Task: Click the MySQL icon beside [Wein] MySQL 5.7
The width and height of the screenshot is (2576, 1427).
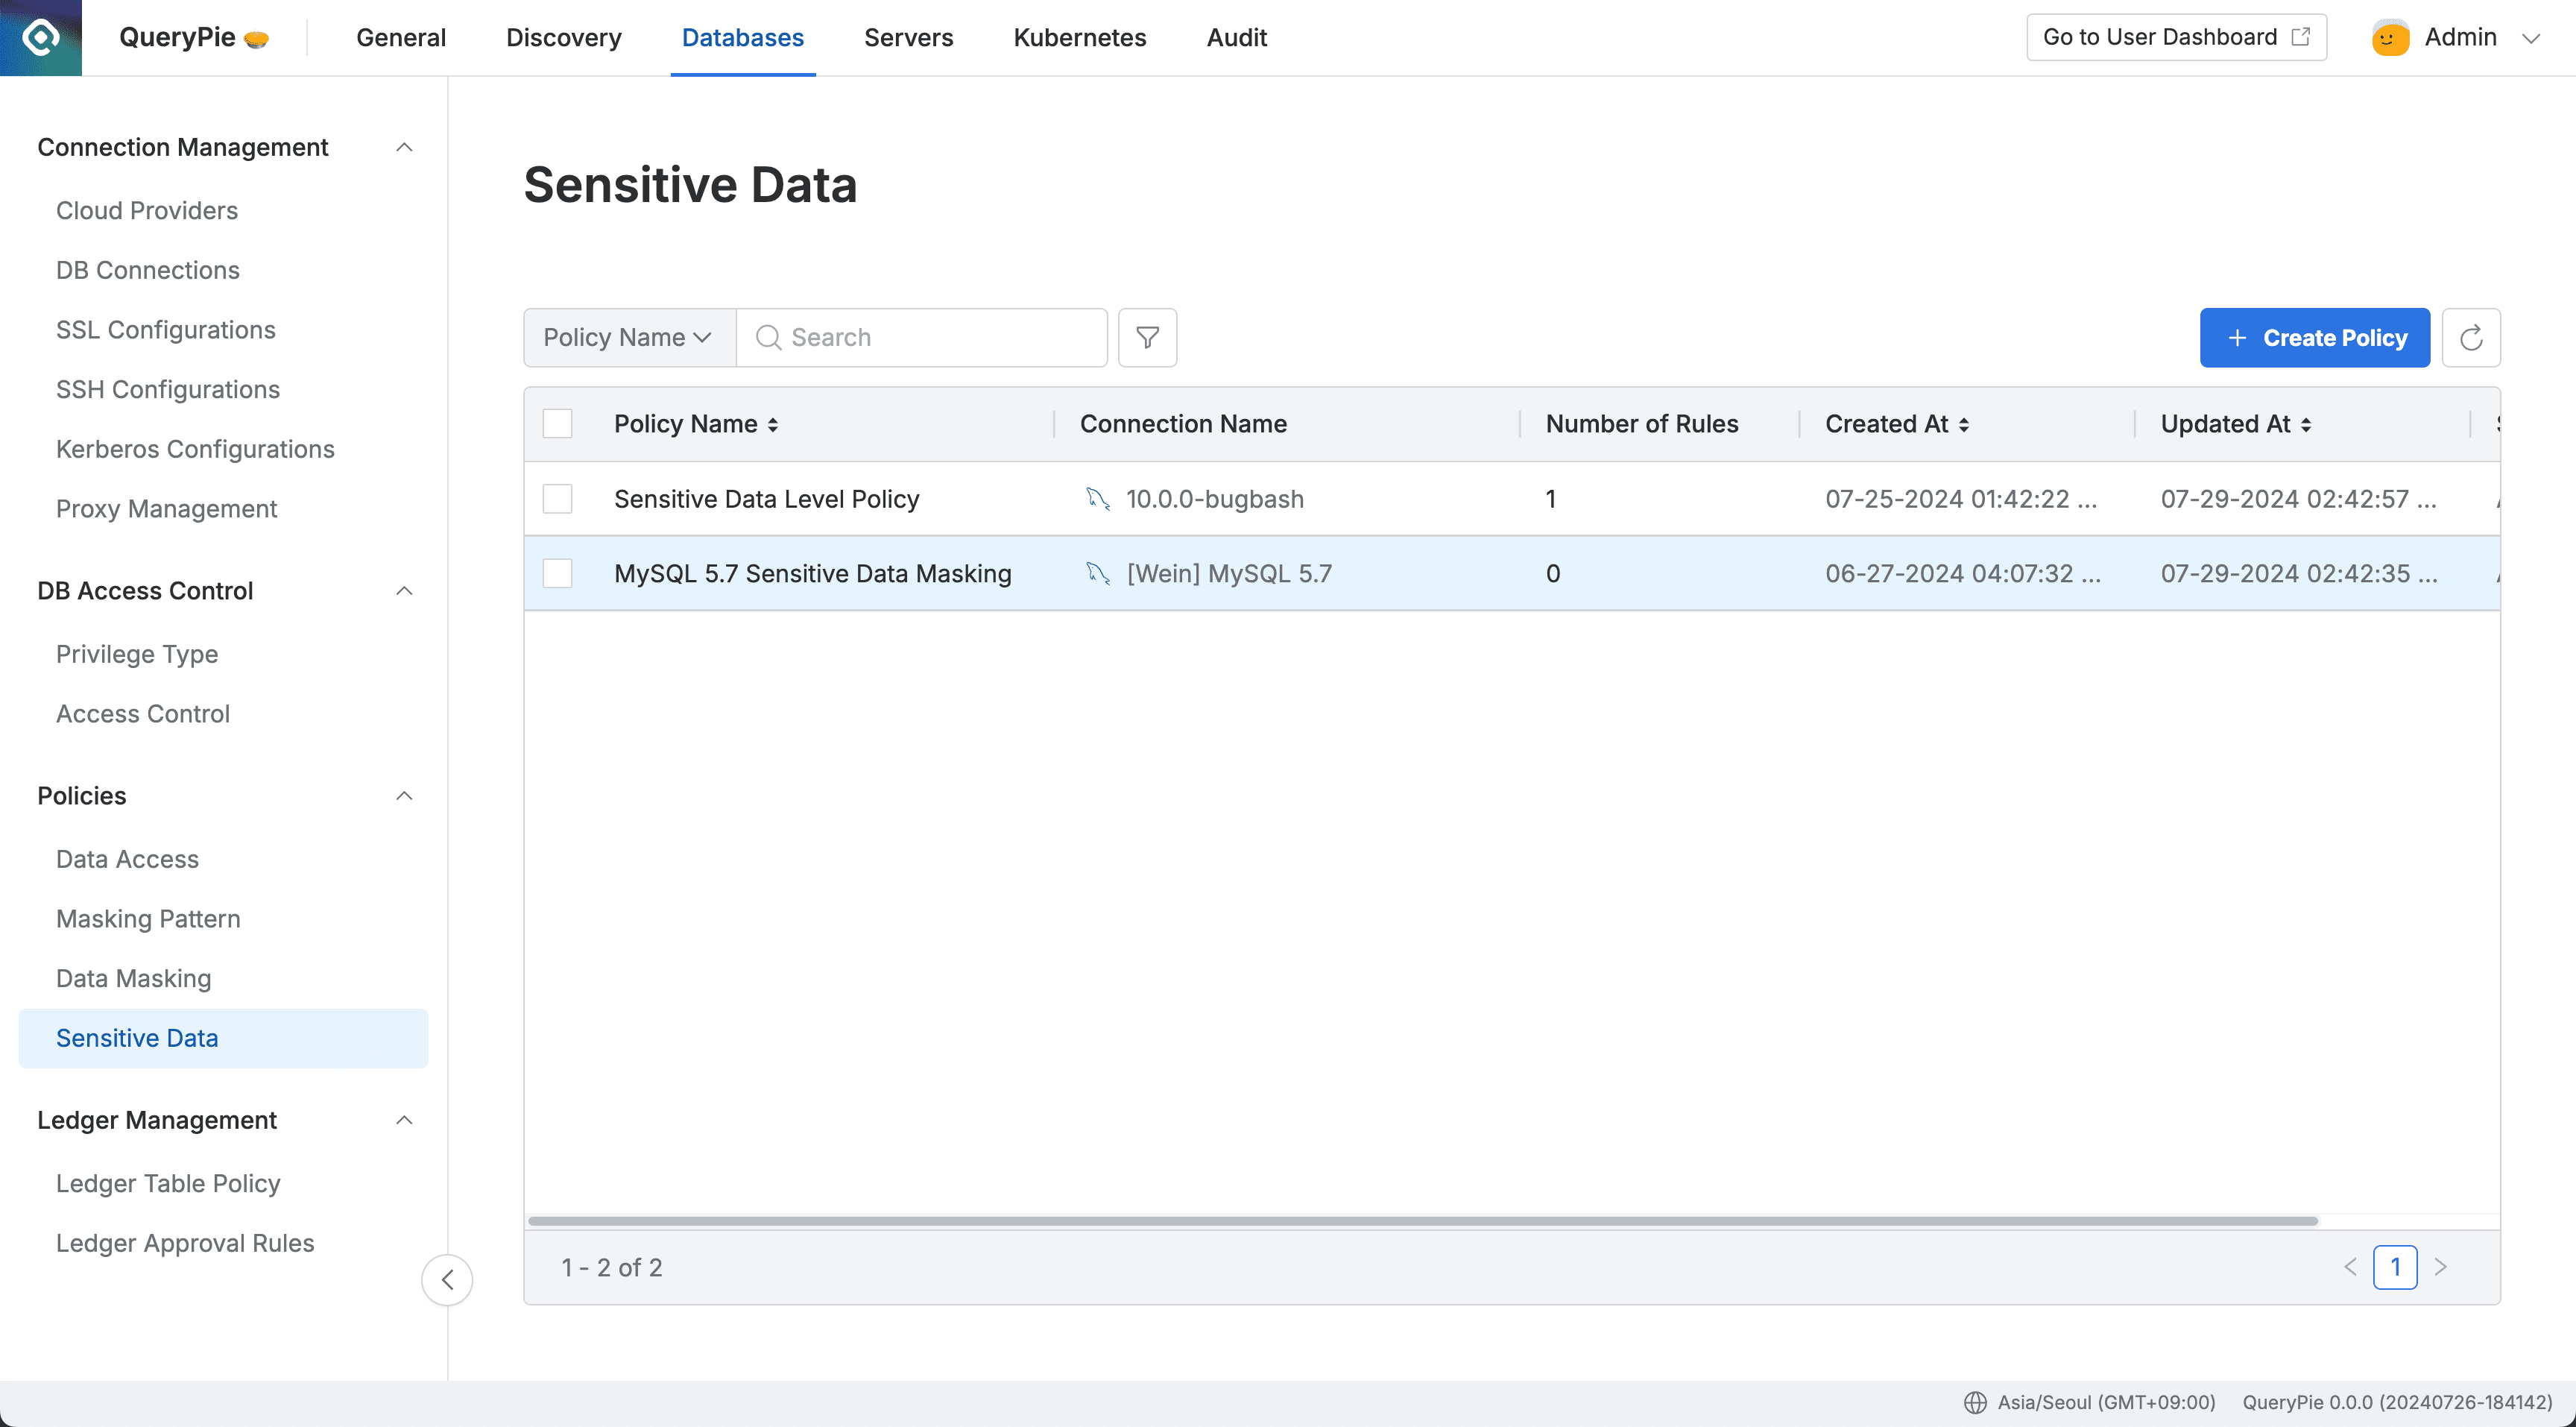Action: point(1098,573)
